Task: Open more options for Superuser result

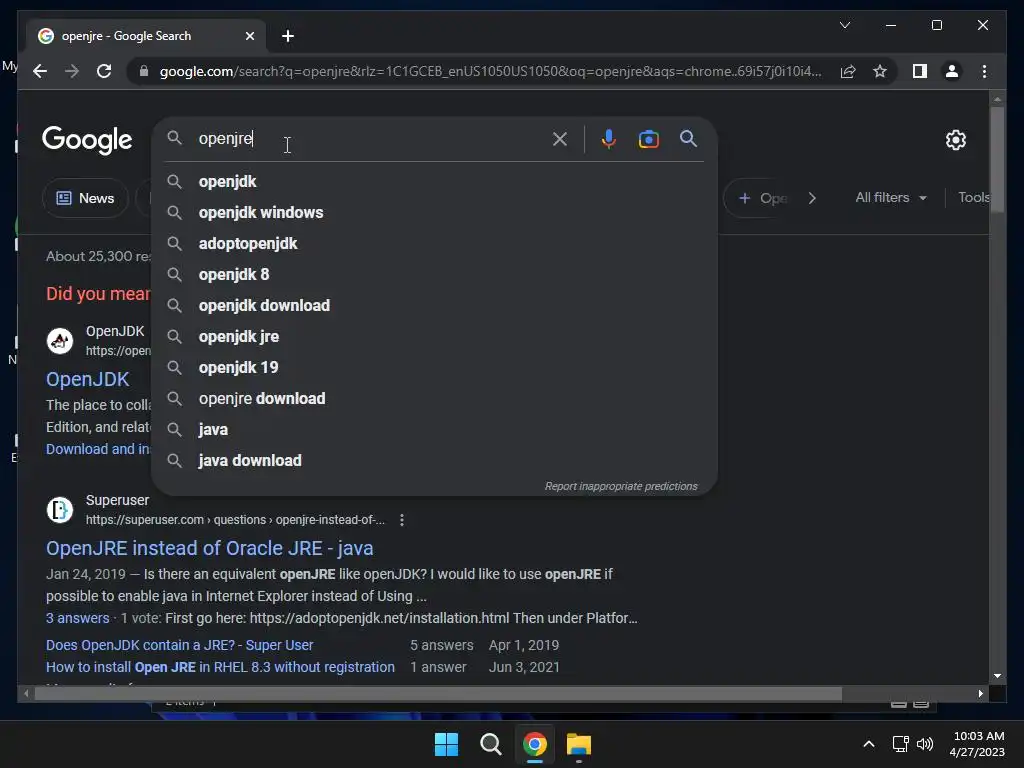Action: (402, 520)
